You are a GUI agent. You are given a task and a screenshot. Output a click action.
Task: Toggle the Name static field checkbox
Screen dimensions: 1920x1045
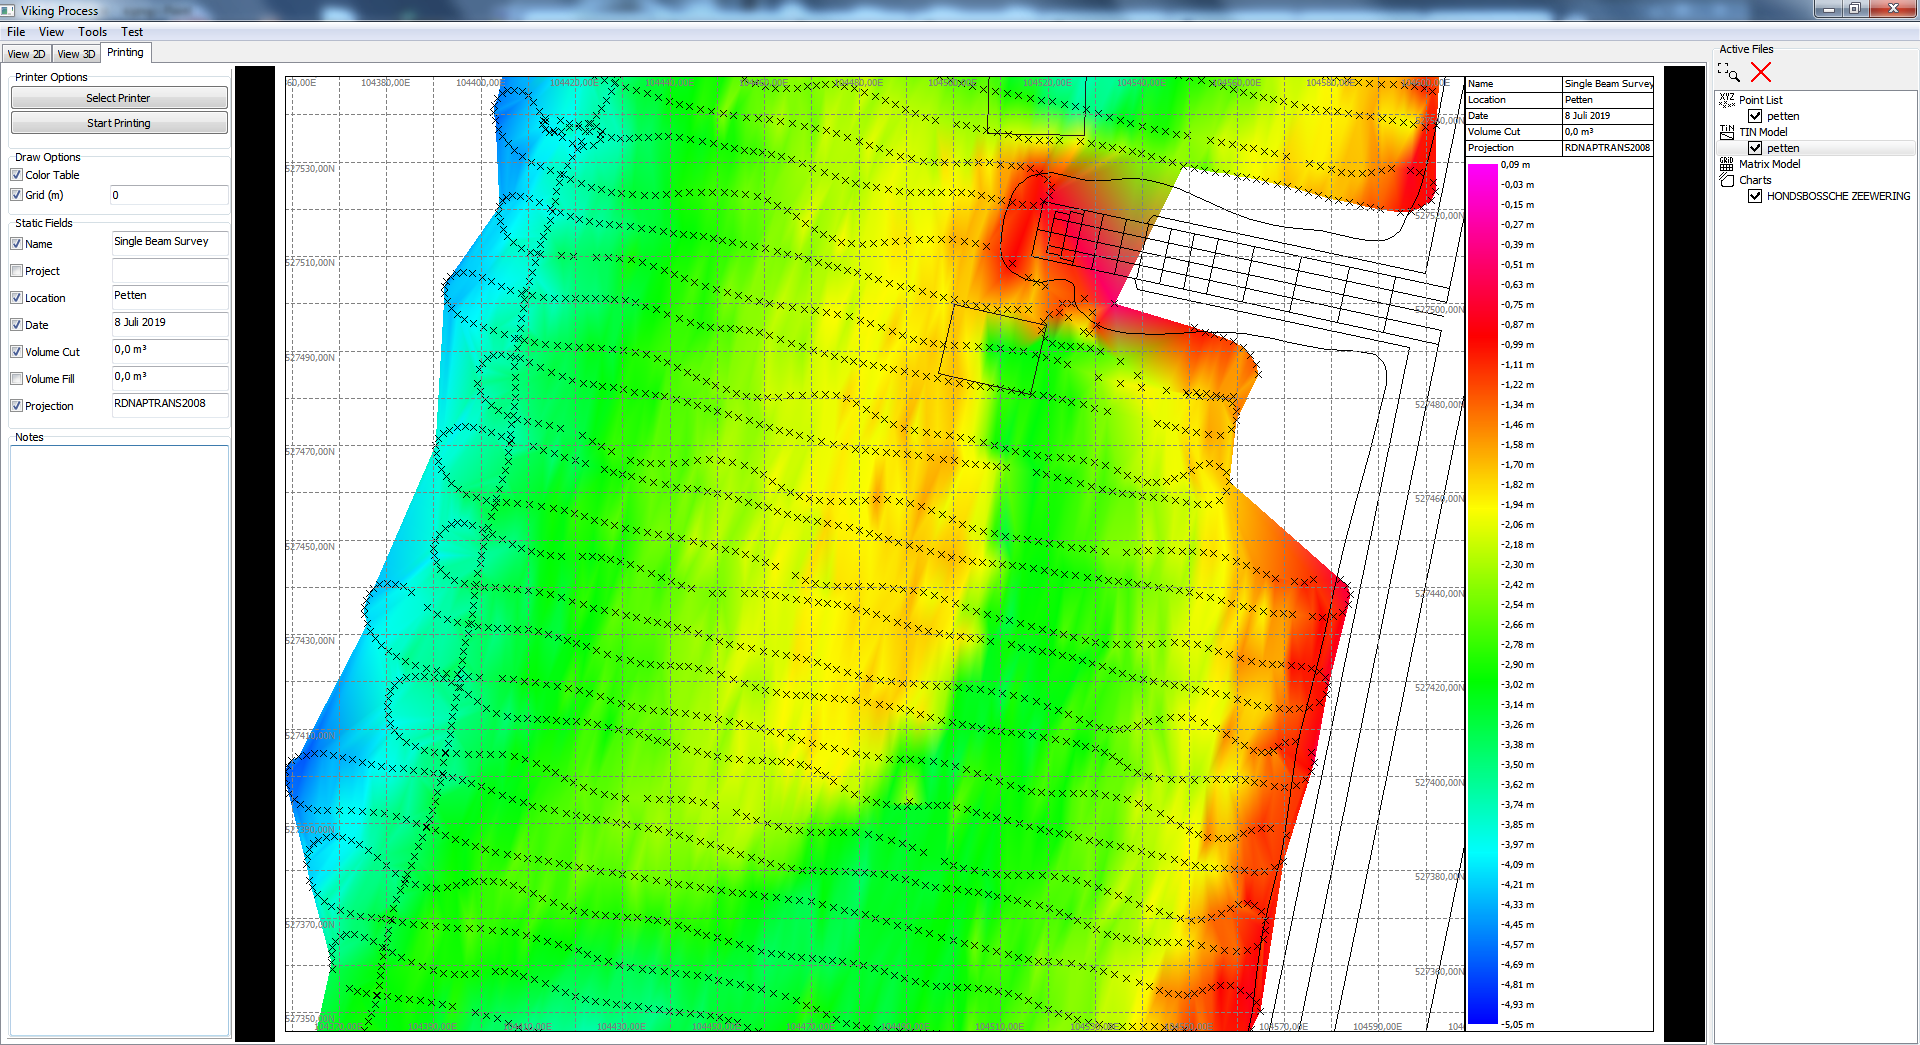coord(16,244)
